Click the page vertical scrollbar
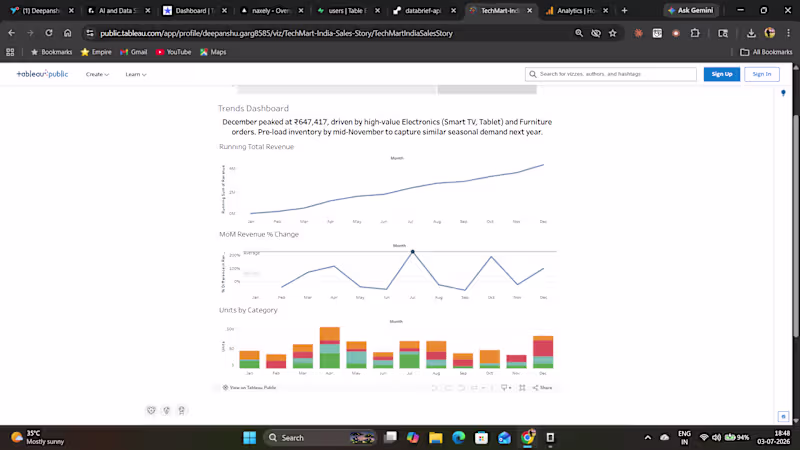This screenshot has height=450, width=800. [796, 224]
